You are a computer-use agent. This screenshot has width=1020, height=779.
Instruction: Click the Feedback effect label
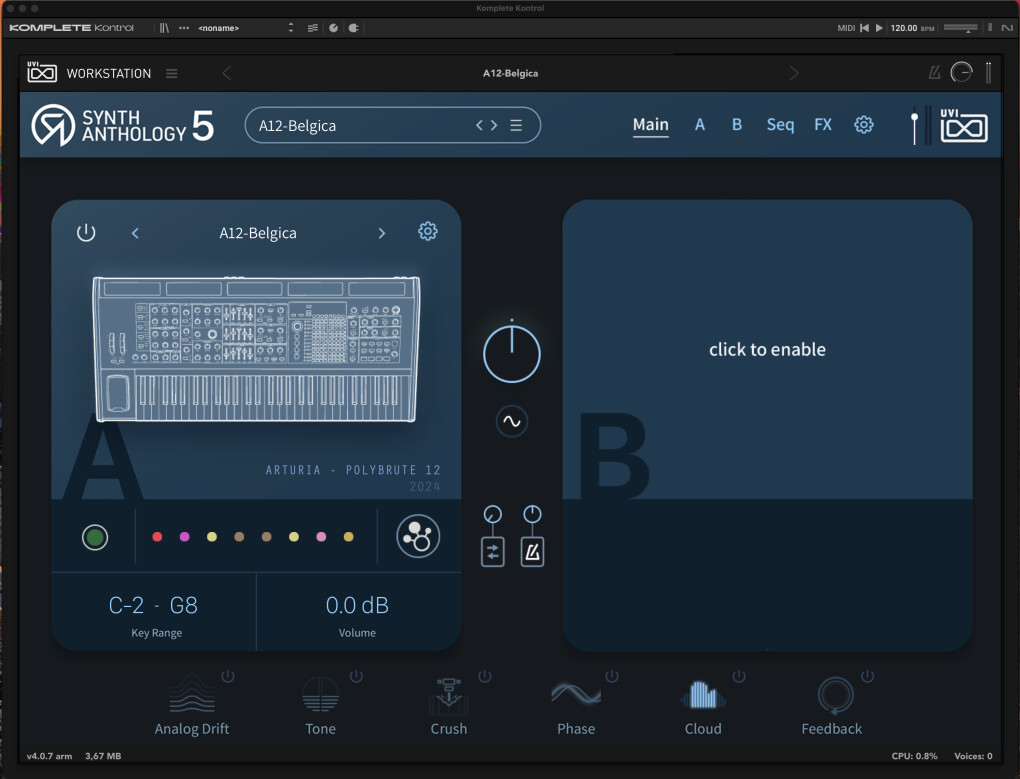pyautogui.click(x=831, y=728)
